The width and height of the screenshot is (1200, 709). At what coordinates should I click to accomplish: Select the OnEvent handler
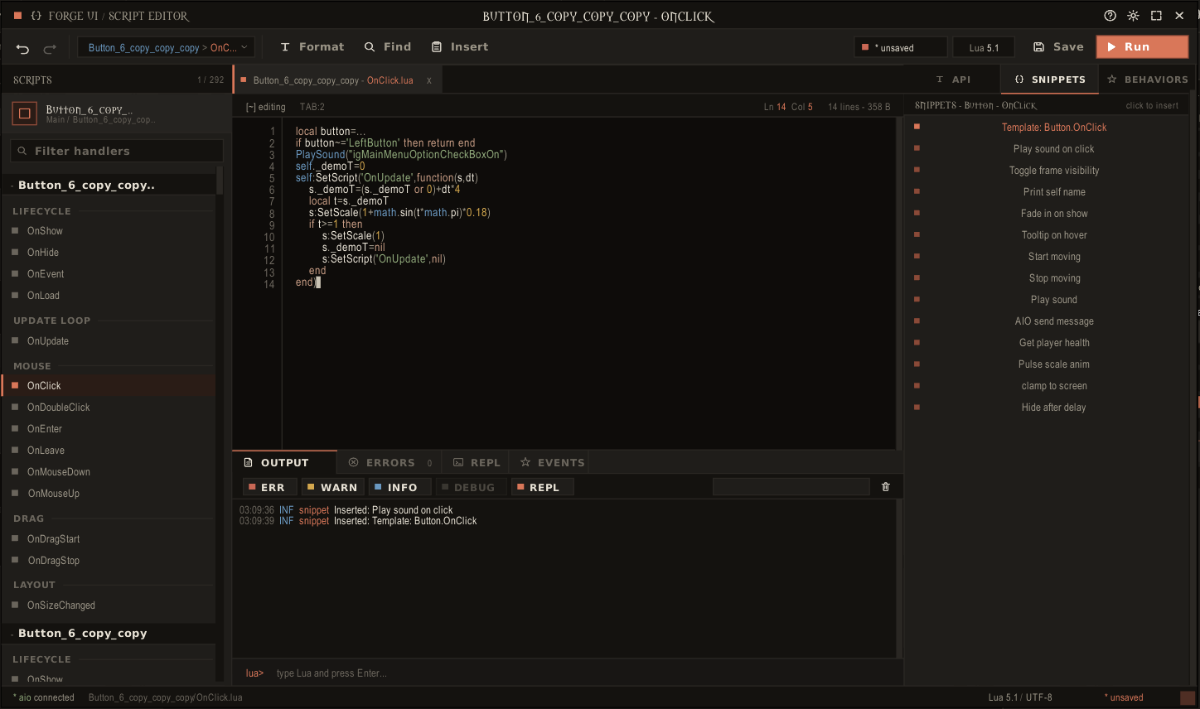(x=109, y=274)
